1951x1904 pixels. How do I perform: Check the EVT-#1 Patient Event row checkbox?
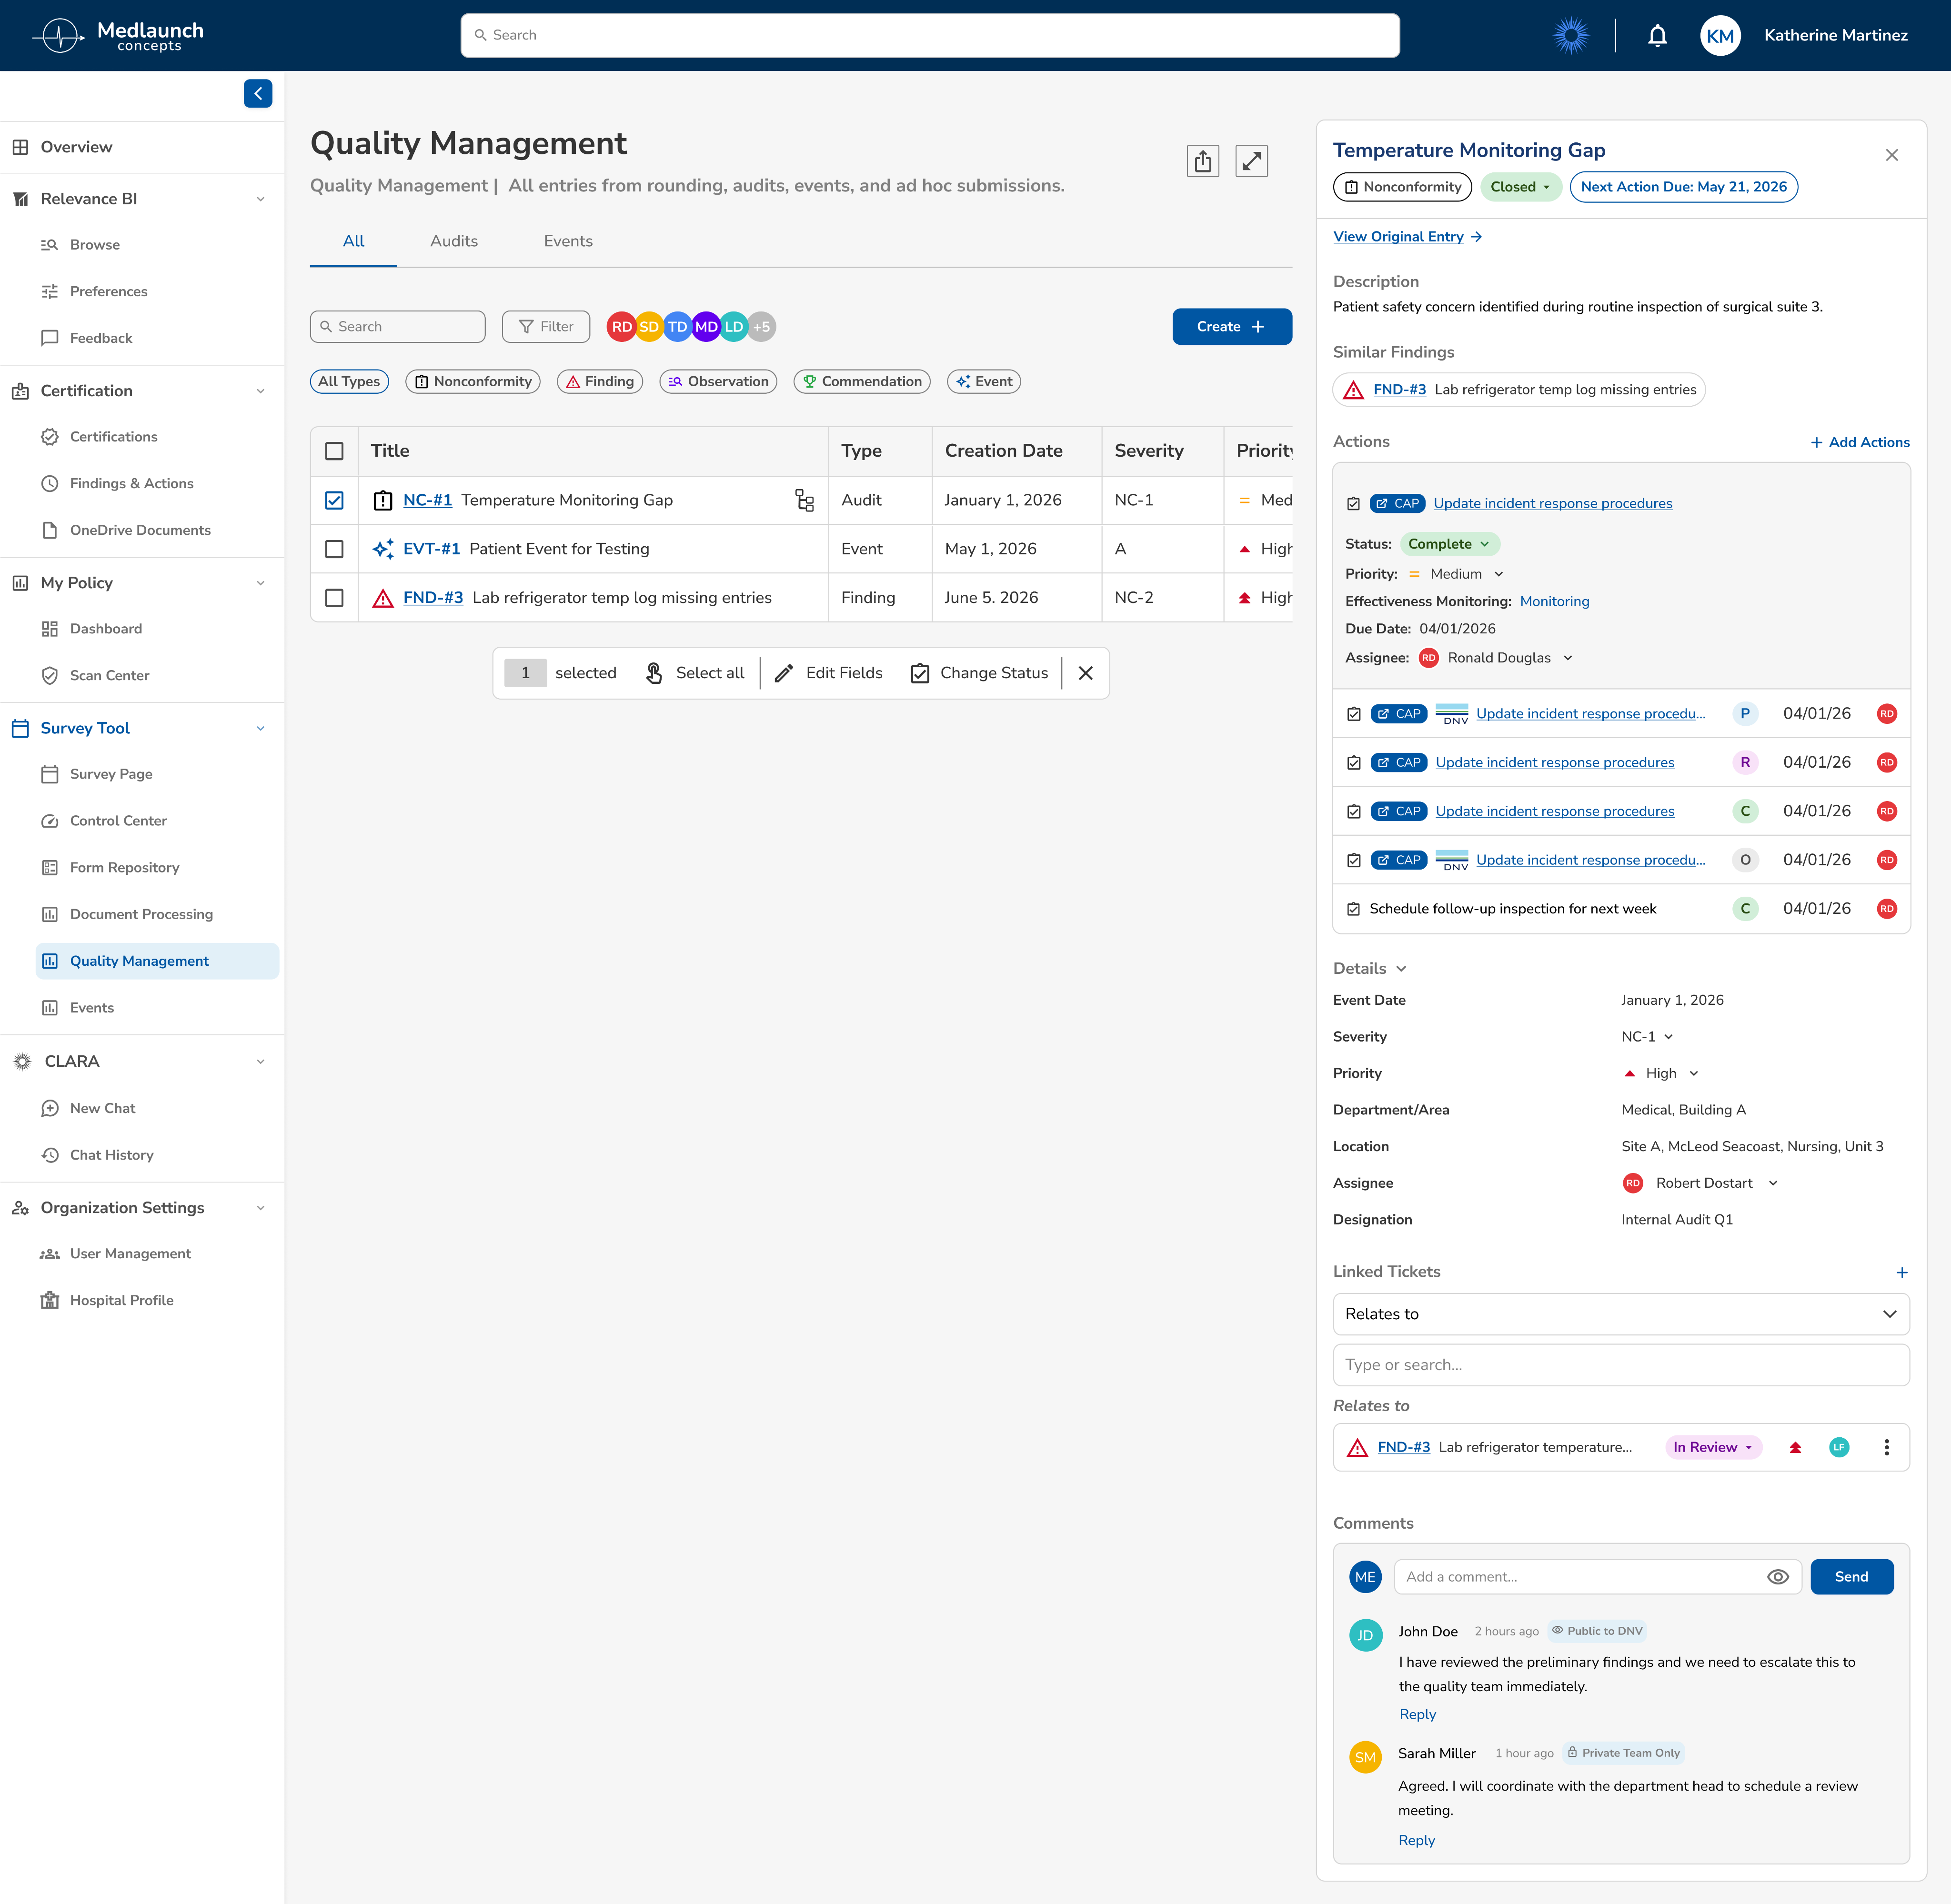[x=335, y=549]
